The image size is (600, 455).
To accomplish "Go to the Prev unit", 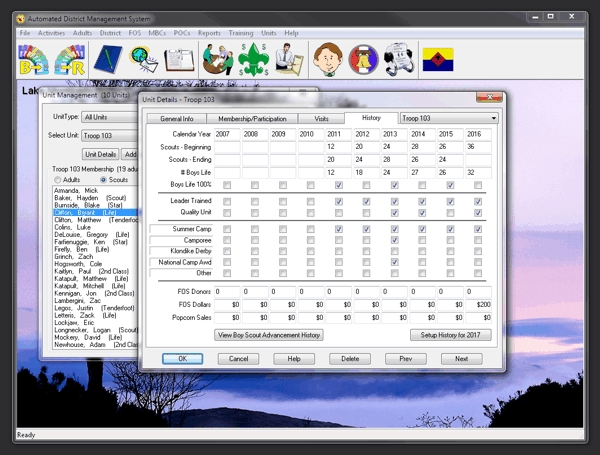I will (406, 359).
